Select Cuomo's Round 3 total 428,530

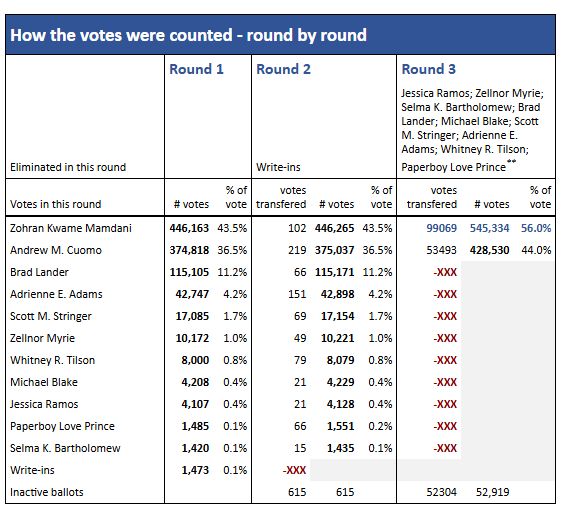489,250
